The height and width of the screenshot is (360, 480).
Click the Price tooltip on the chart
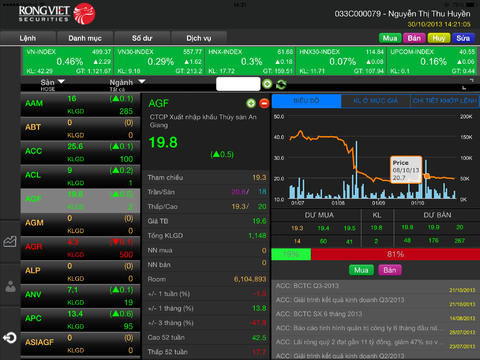click(x=406, y=170)
